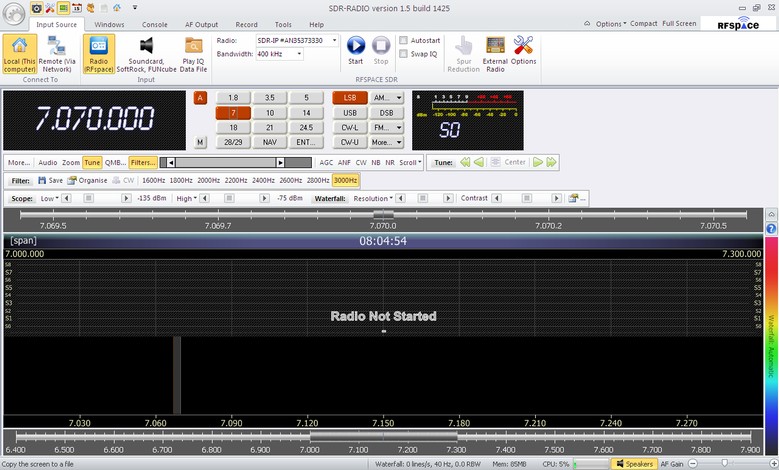The height and width of the screenshot is (470, 779).
Task: Select Remote (Via Network) connection
Action: point(57,52)
